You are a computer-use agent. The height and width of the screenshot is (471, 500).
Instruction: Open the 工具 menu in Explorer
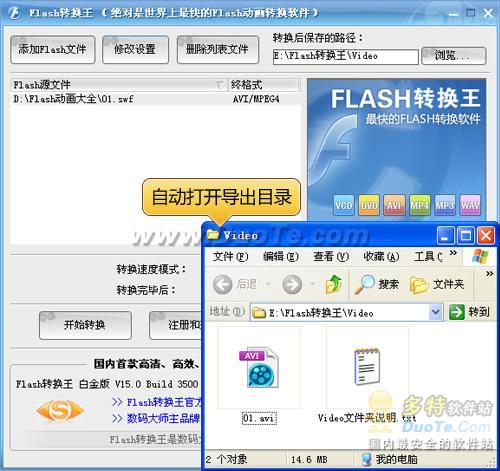[x=428, y=256]
